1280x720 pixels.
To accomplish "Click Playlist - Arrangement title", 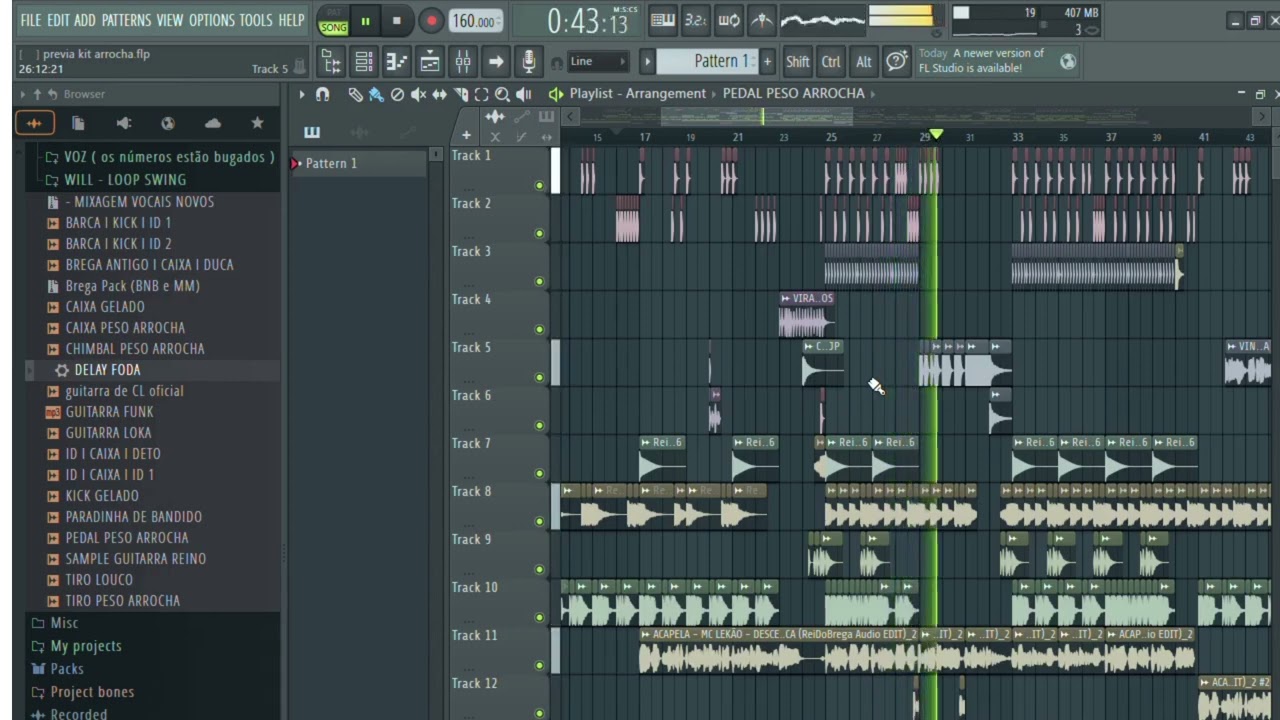I will (638, 93).
